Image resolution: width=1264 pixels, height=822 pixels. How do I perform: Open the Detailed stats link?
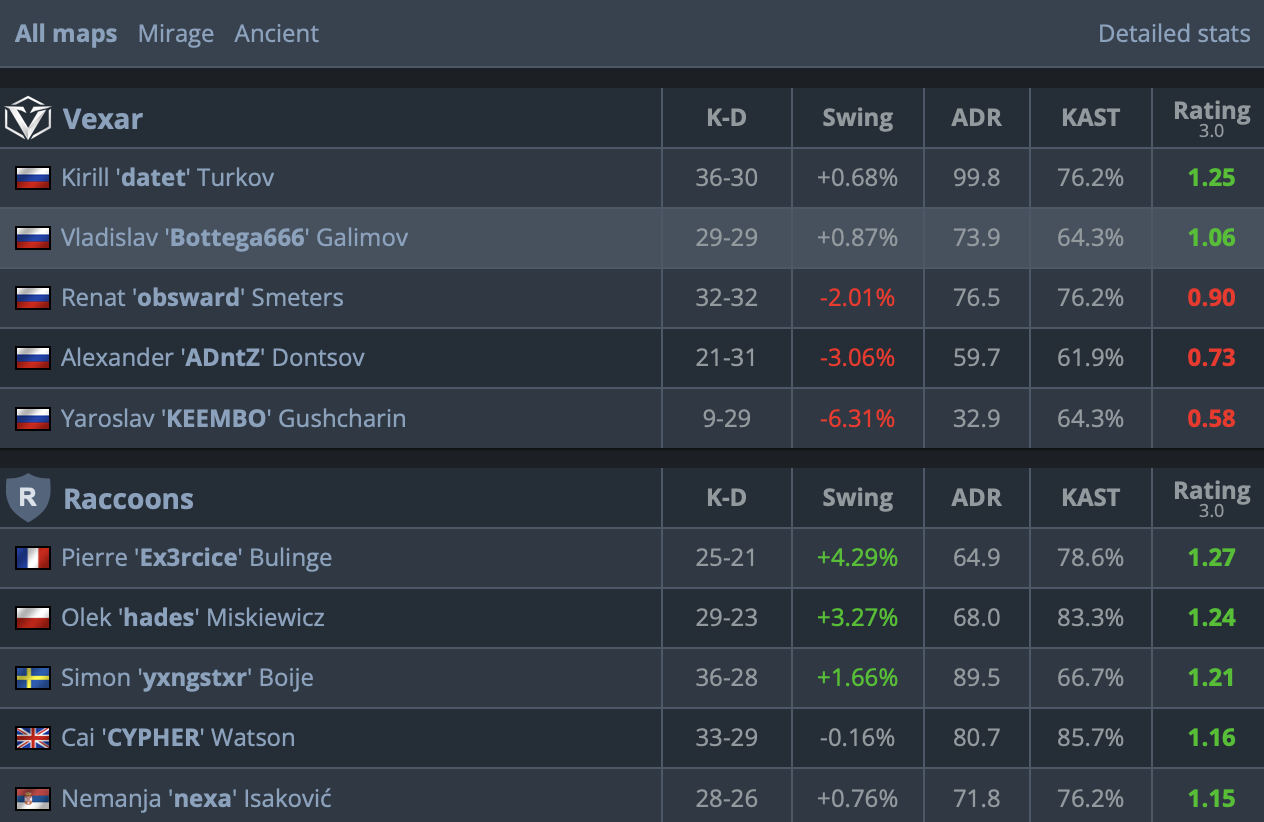[x=1174, y=33]
